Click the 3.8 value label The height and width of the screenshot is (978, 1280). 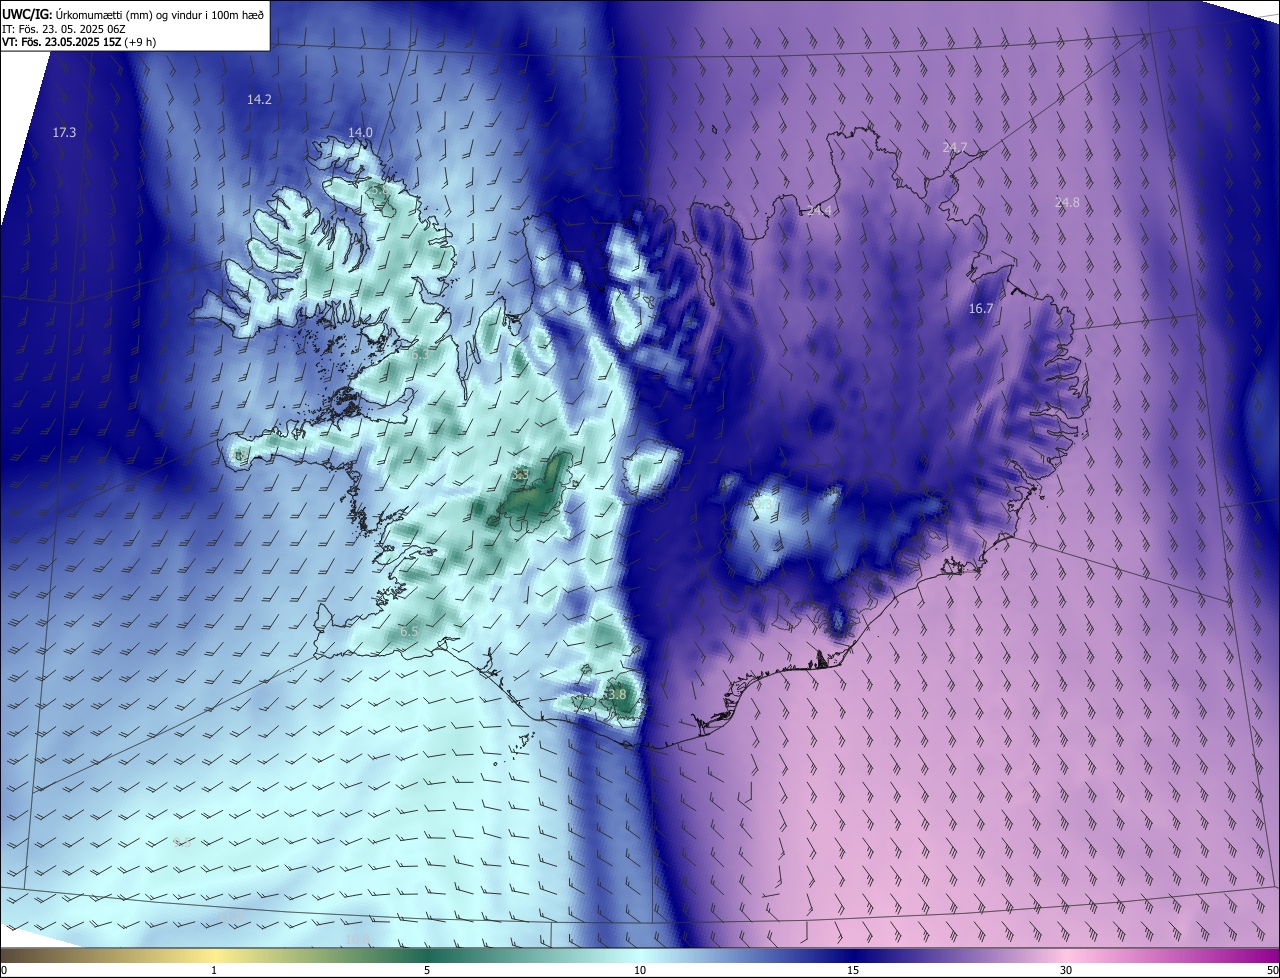[x=615, y=694]
